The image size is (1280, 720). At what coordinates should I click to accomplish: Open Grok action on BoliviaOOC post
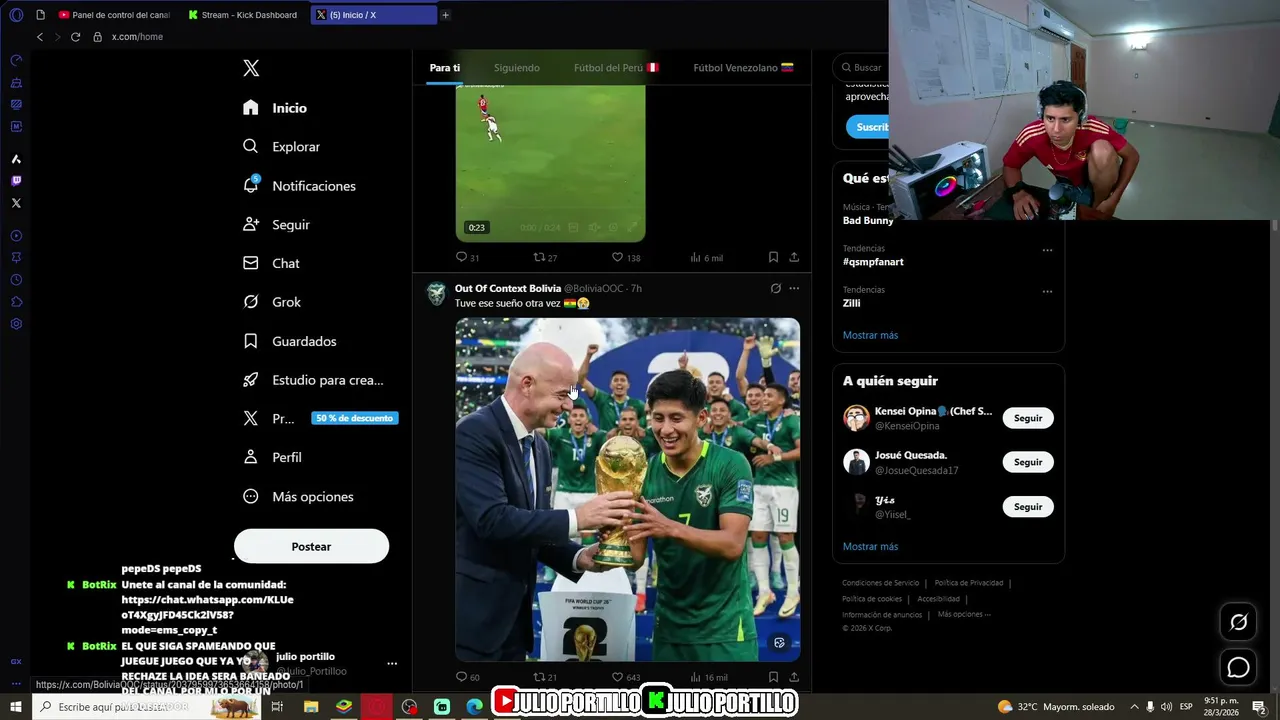[775, 288]
